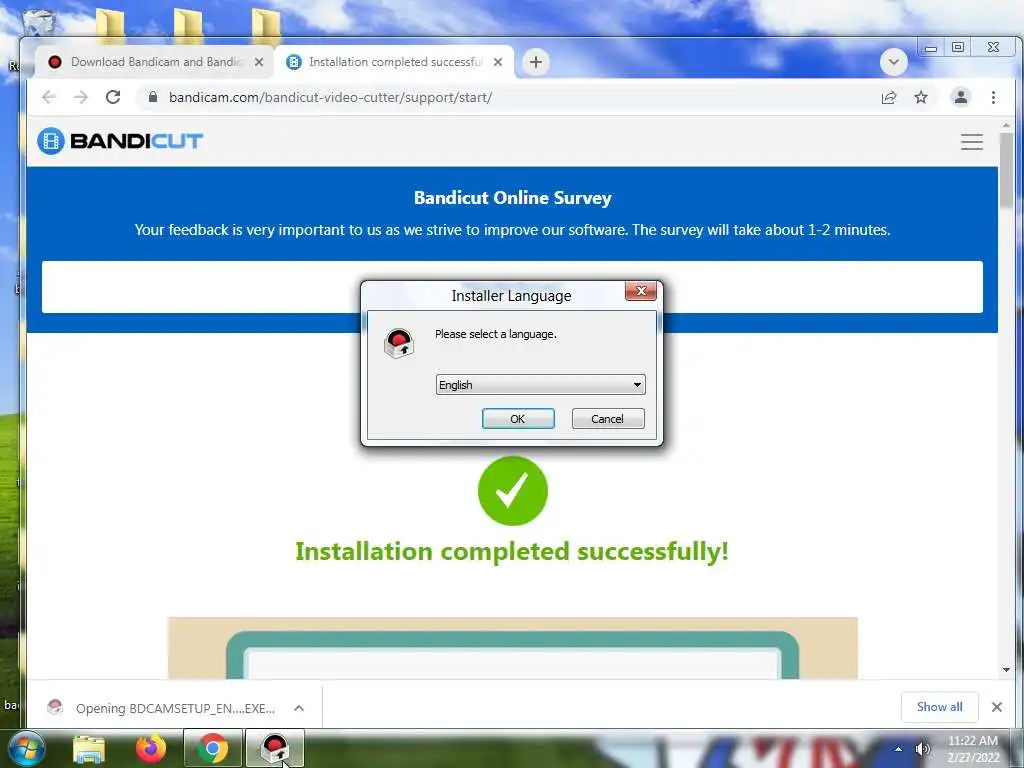This screenshot has width=1024, height=768.
Task: Close the Download Bandicam tab
Action: 259,62
